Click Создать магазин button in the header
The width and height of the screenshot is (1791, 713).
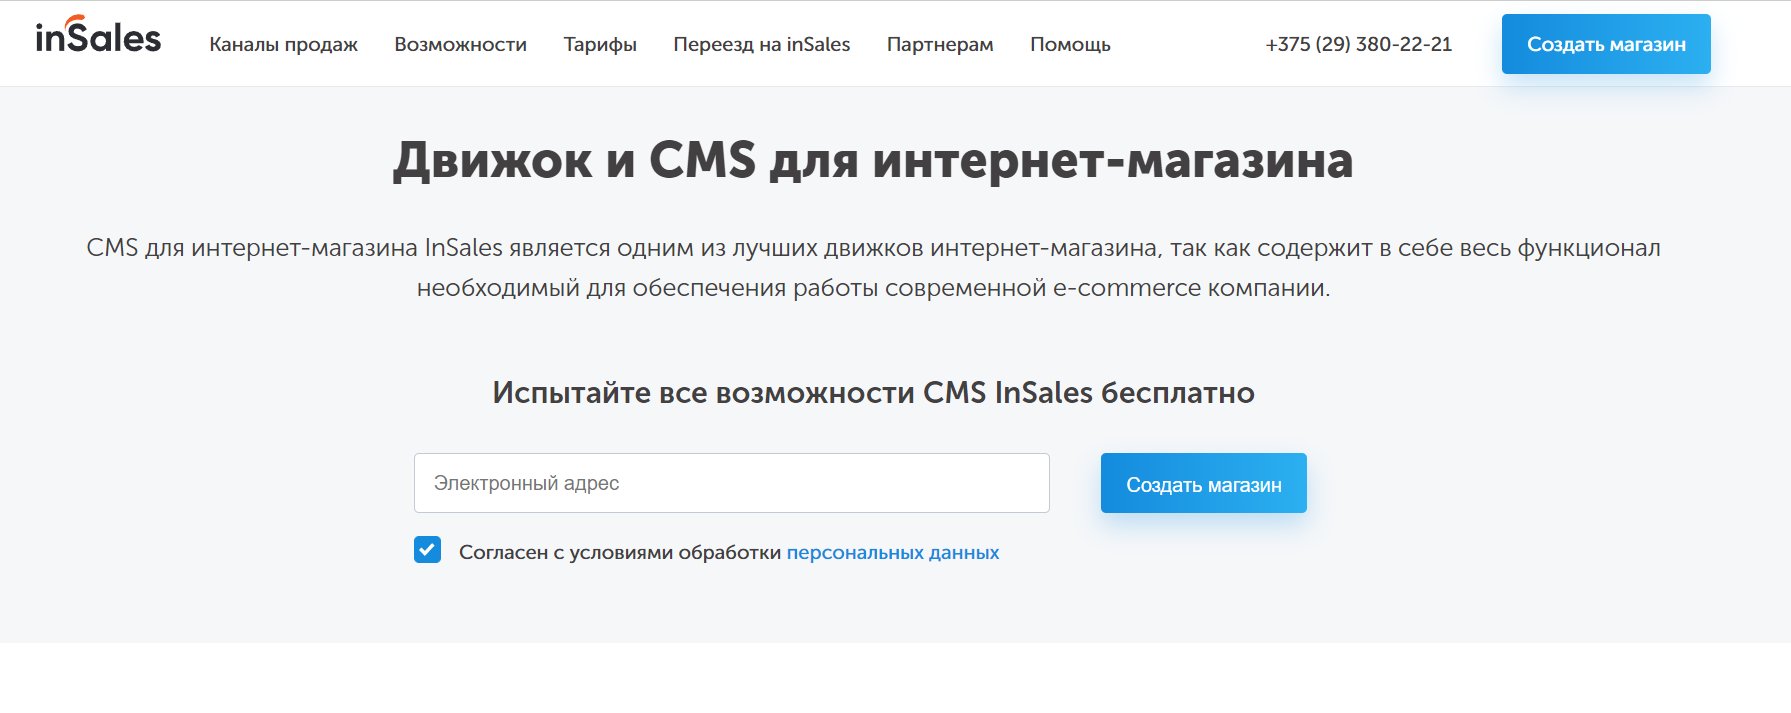(x=1606, y=44)
